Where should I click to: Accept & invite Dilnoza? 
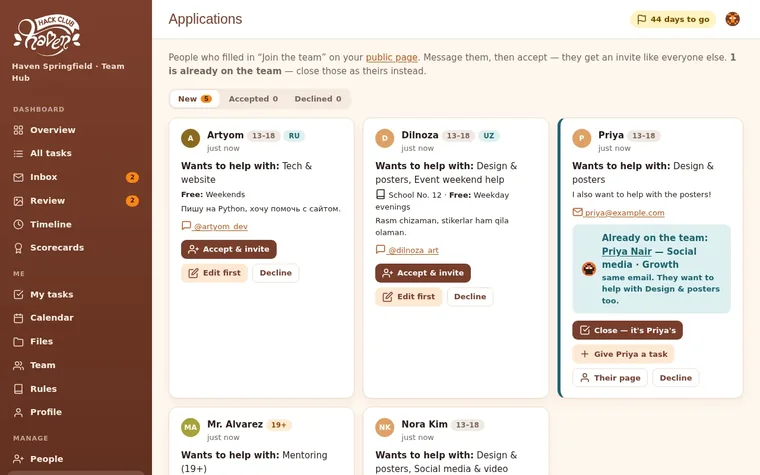[423, 273]
